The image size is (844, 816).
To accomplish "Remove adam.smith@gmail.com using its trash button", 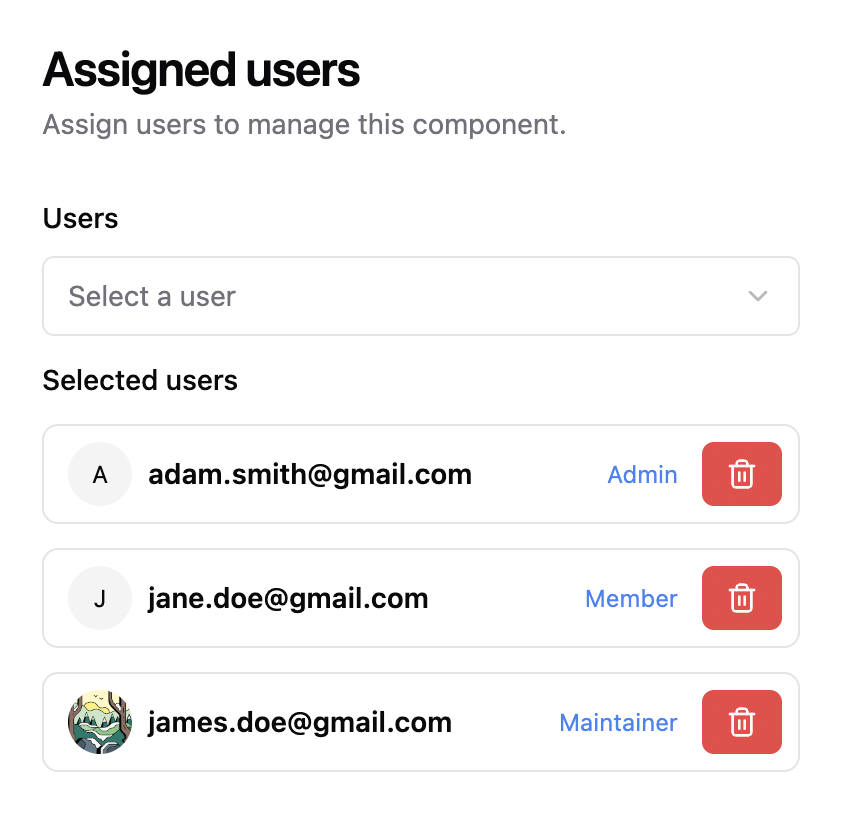I will click(741, 474).
